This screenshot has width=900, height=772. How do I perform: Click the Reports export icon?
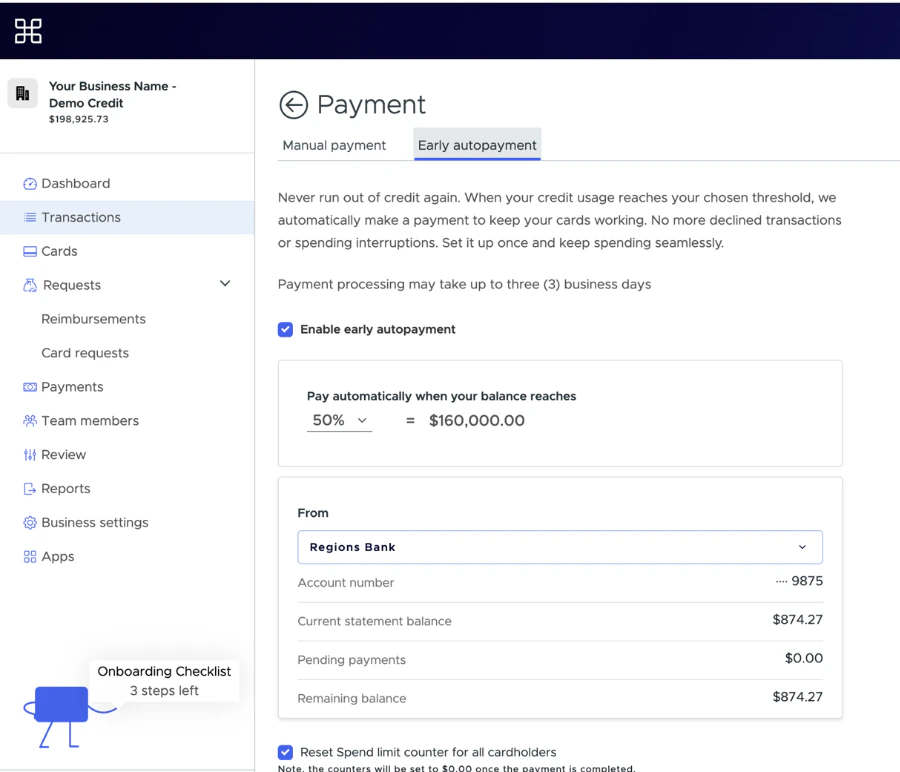point(30,488)
